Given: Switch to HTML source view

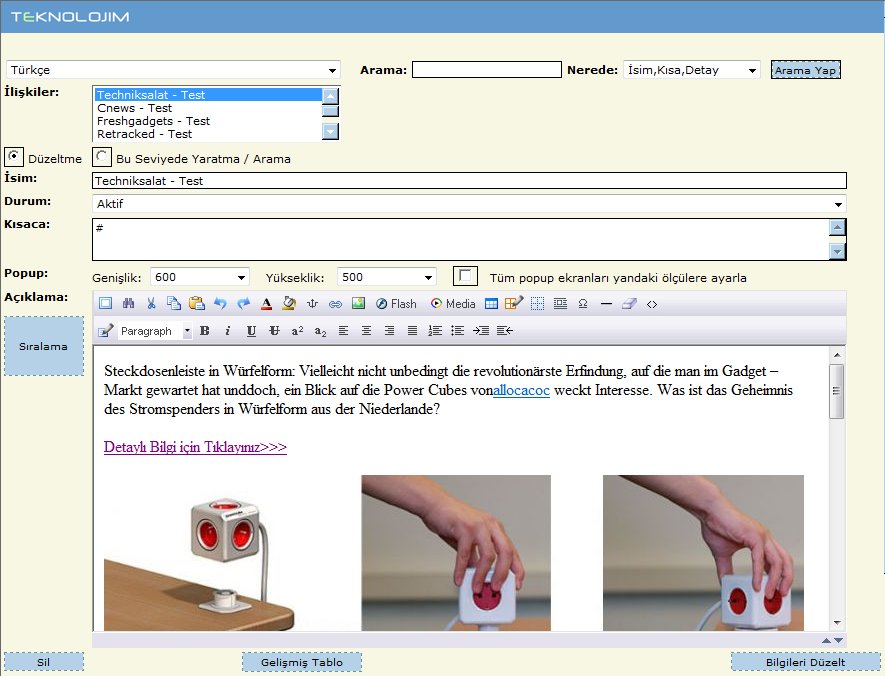Looking at the screenshot, I should 652,304.
